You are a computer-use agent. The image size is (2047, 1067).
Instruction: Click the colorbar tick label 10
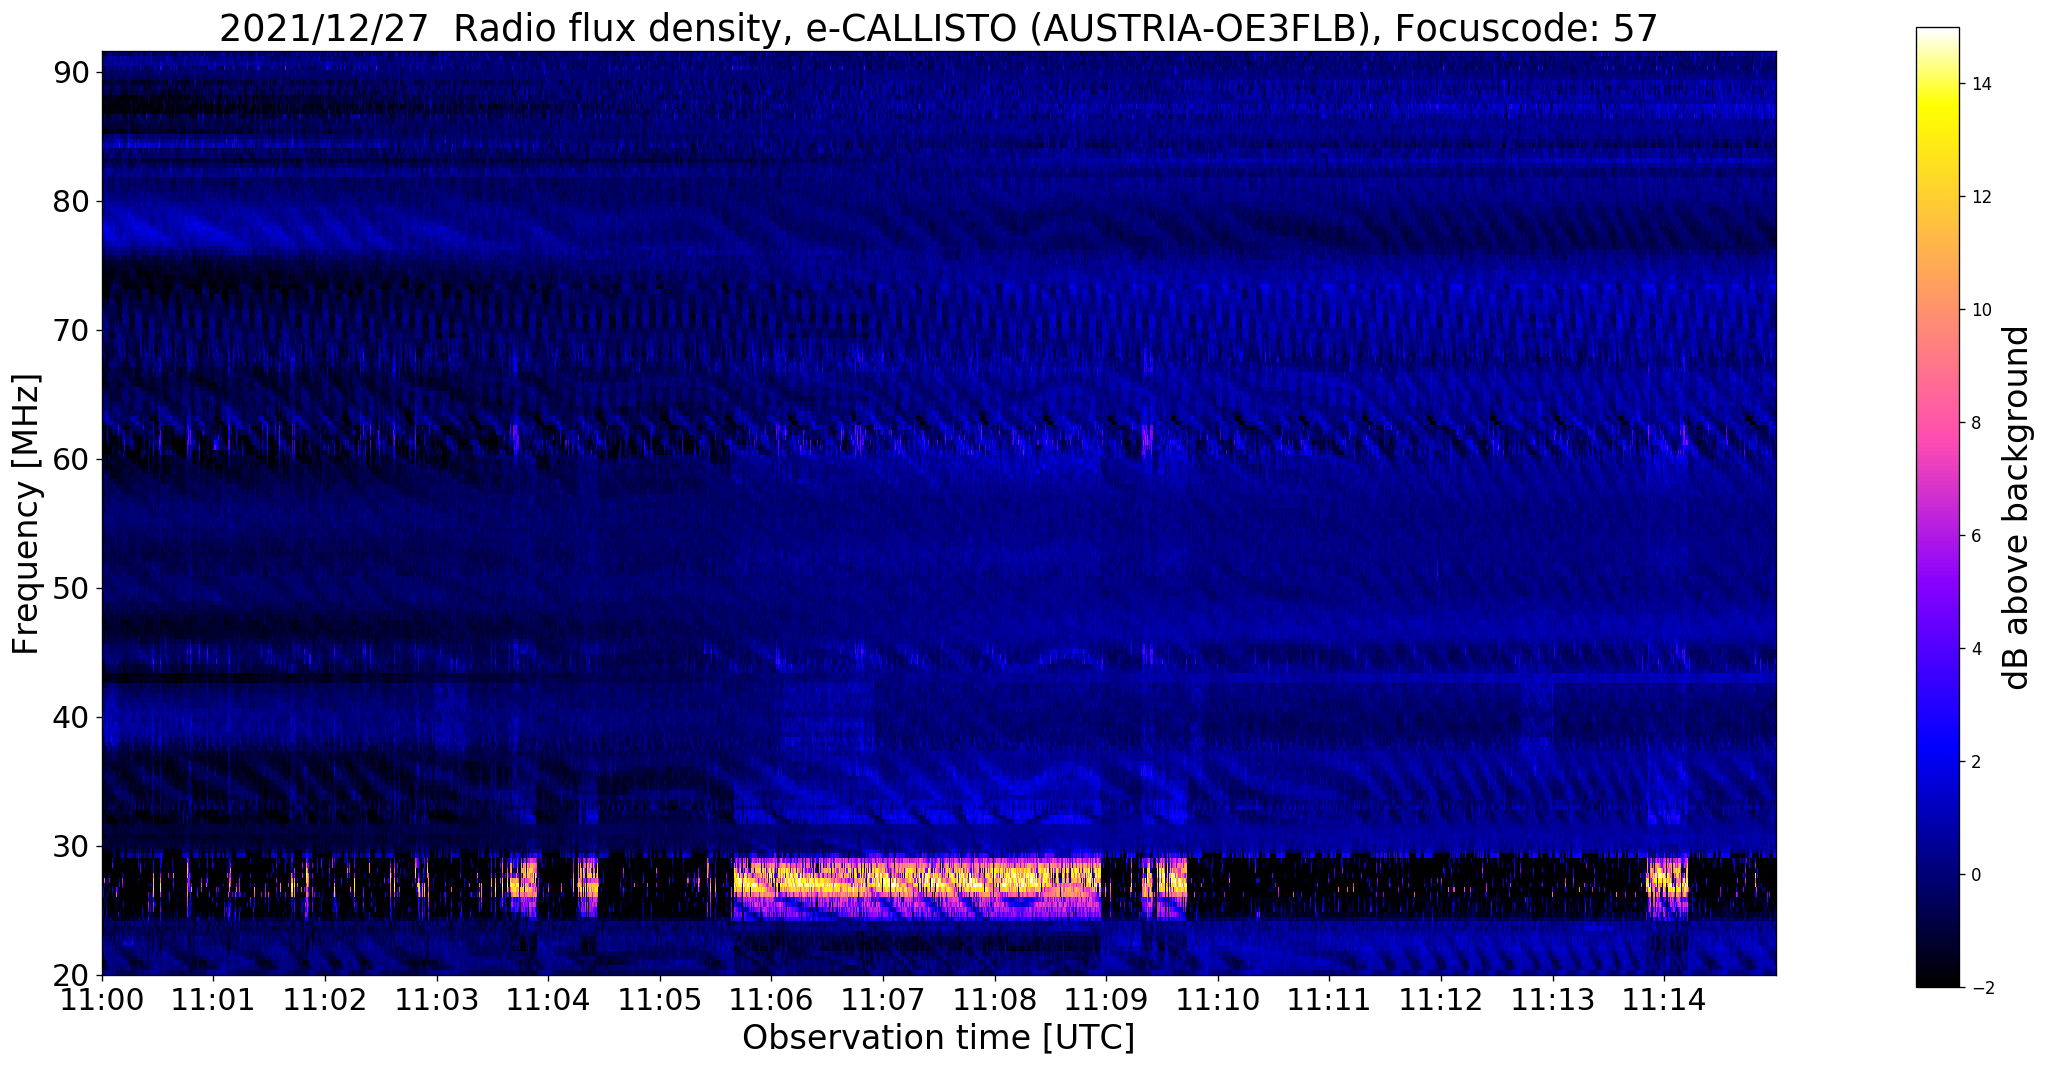[x=1980, y=310]
